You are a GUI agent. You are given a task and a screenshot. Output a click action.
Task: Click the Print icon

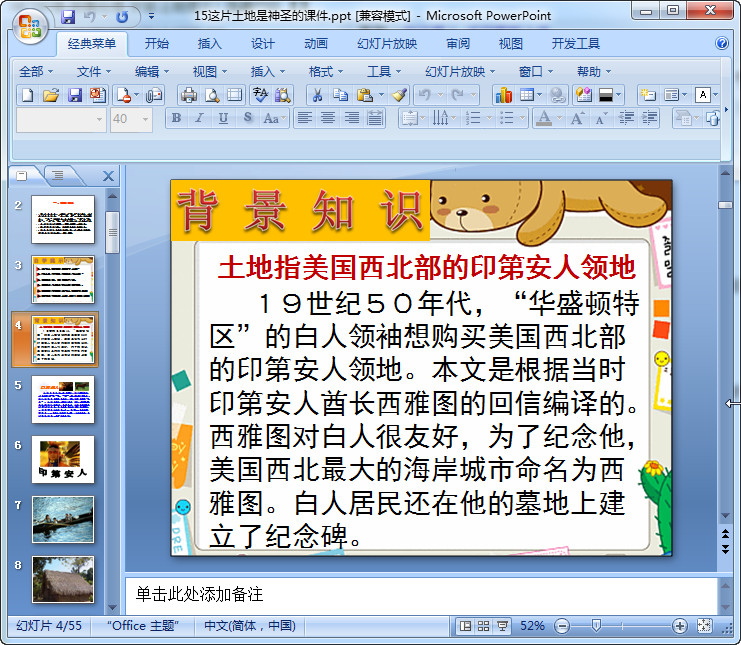click(189, 95)
